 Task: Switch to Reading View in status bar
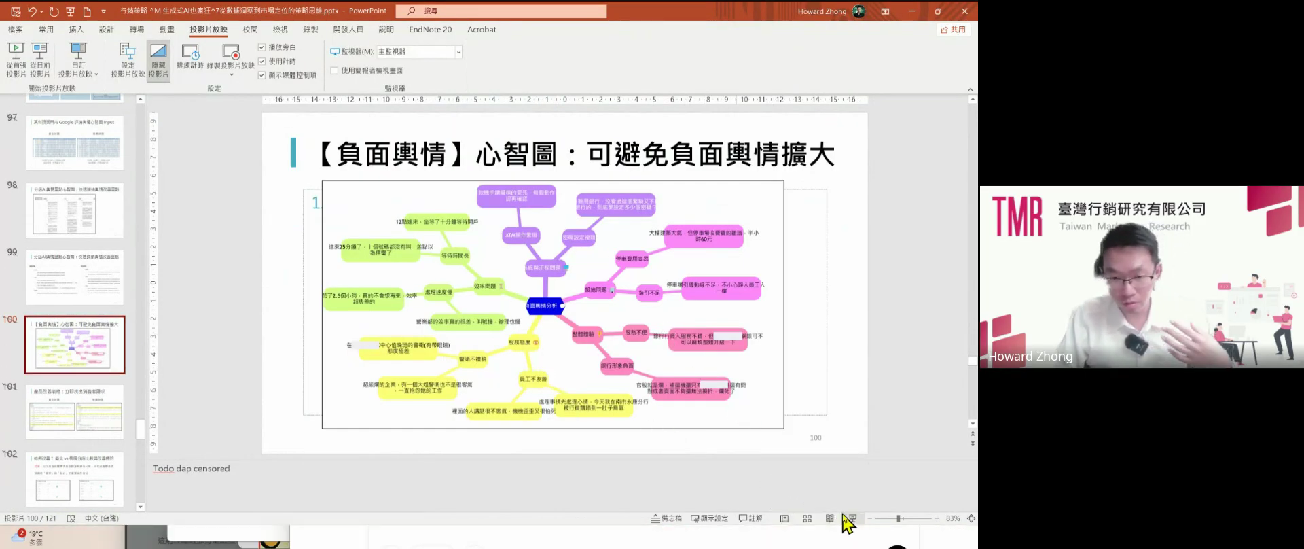(x=830, y=519)
